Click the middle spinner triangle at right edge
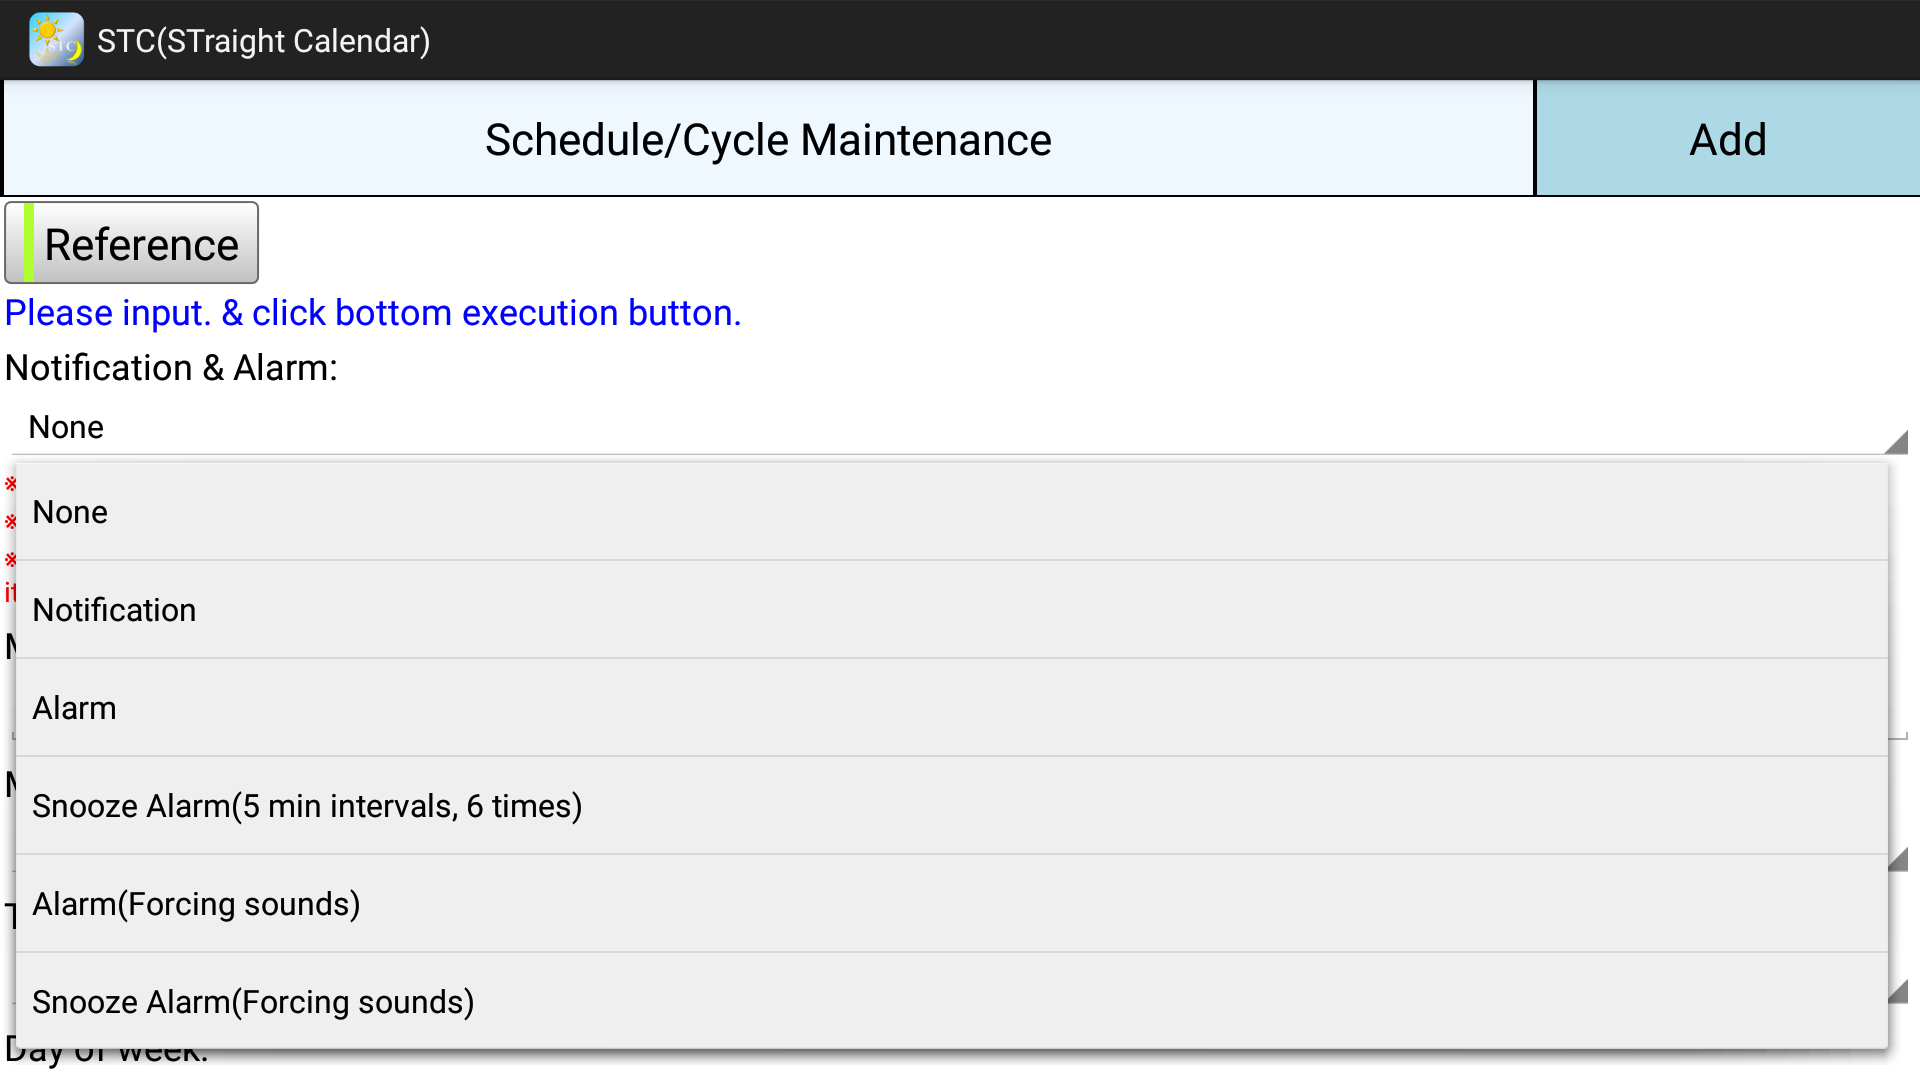This screenshot has height=1080, width=1920. pos(1898,860)
